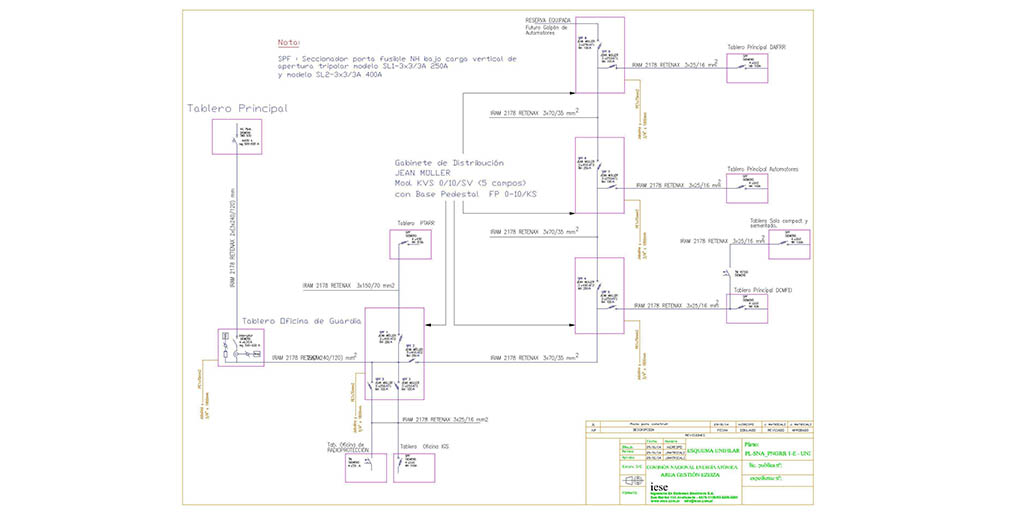The image size is (1024, 512).
Task: Select the SPF Seccionador note description text
Action: 398,67
